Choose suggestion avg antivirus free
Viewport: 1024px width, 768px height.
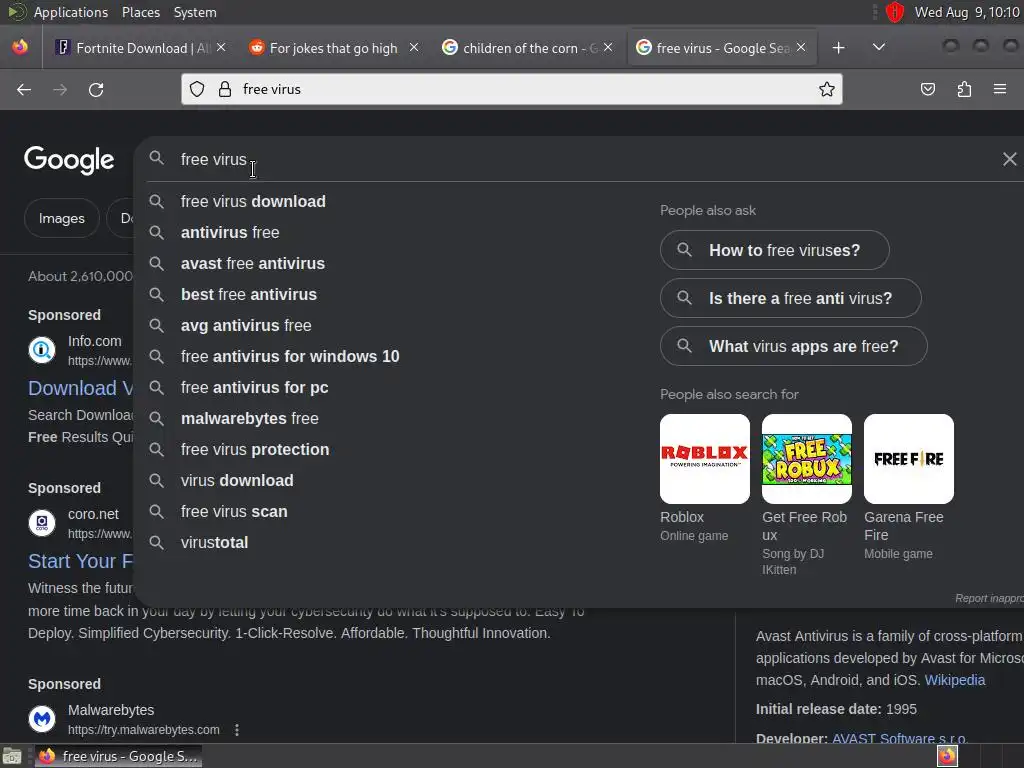(x=246, y=325)
